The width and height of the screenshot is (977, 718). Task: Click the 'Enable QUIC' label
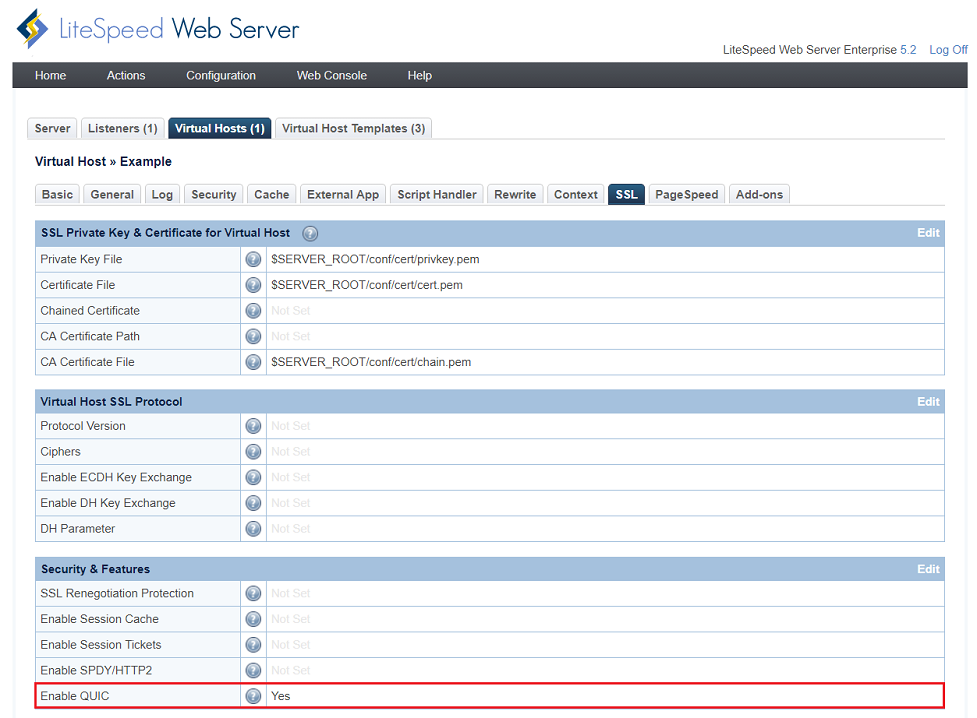(x=75, y=696)
